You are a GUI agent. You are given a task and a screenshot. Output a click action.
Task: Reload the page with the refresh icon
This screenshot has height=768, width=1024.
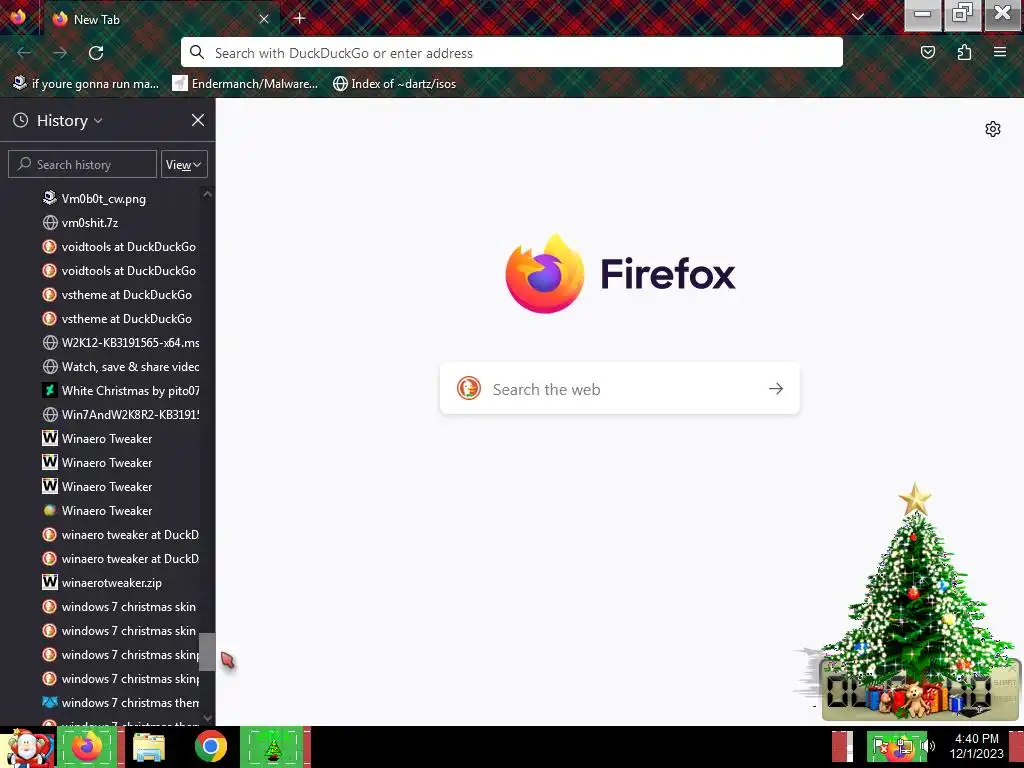pyautogui.click(x=96, y=53)
